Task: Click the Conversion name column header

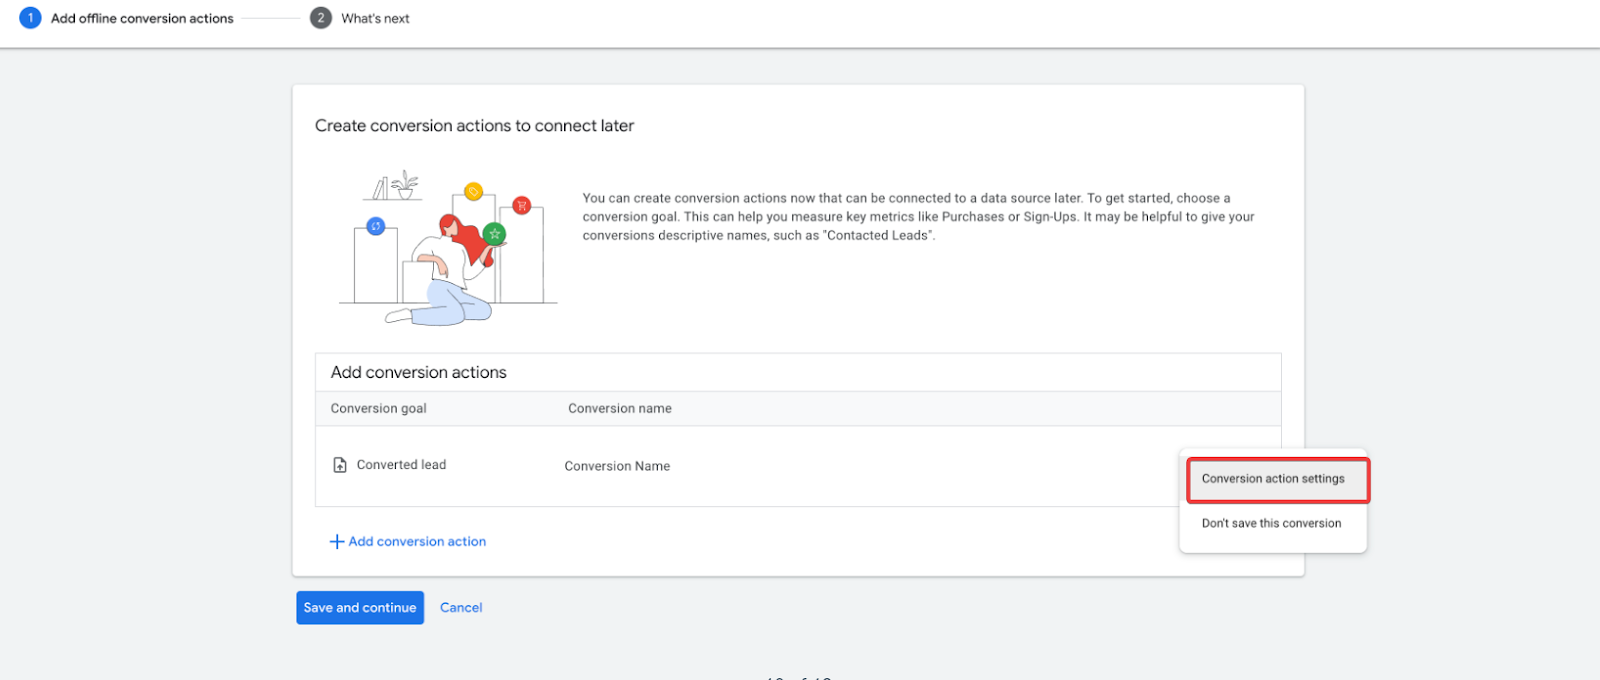Action: pyautogui.click(x=620, y=408)
